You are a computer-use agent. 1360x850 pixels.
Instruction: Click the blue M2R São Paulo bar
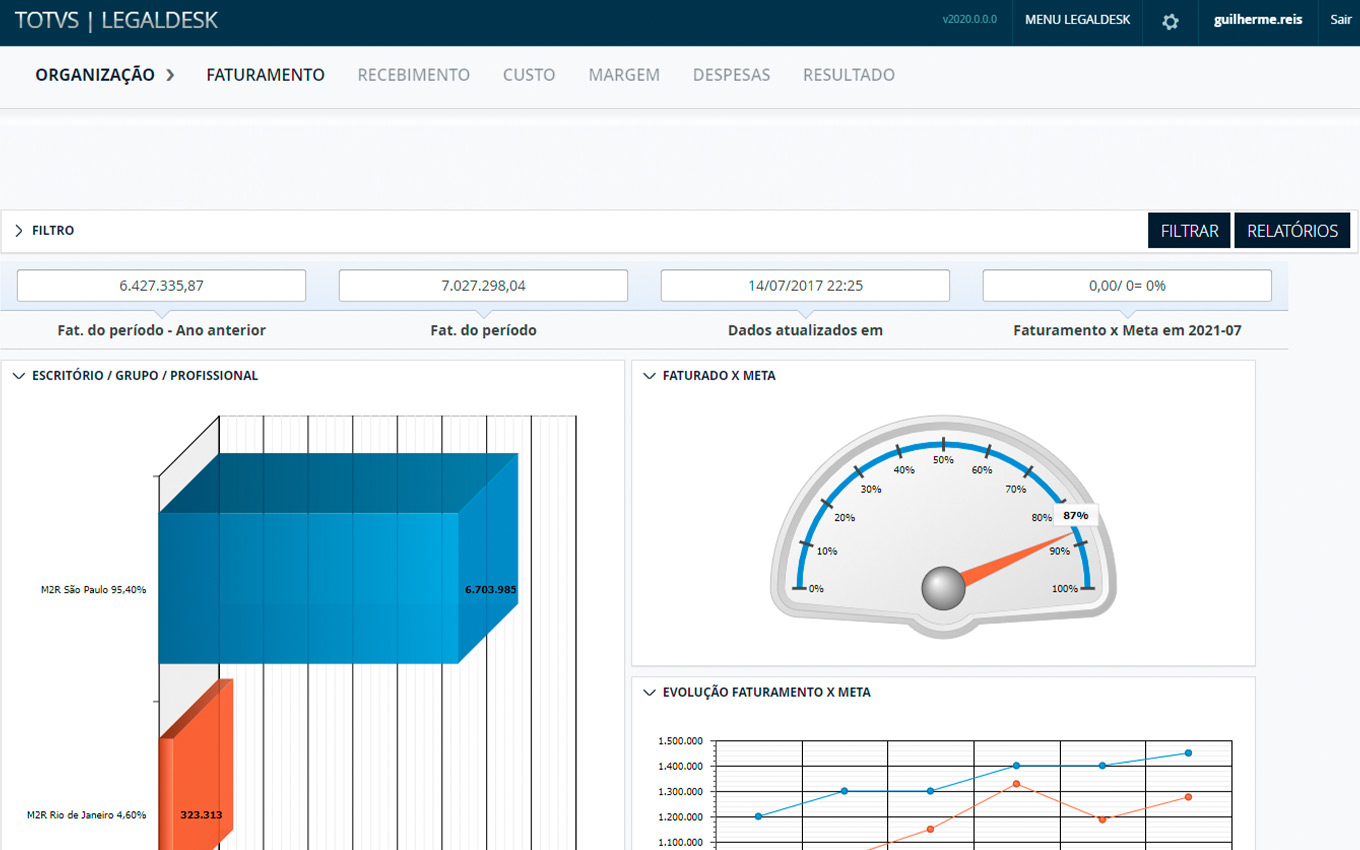[x=310, y=588]
